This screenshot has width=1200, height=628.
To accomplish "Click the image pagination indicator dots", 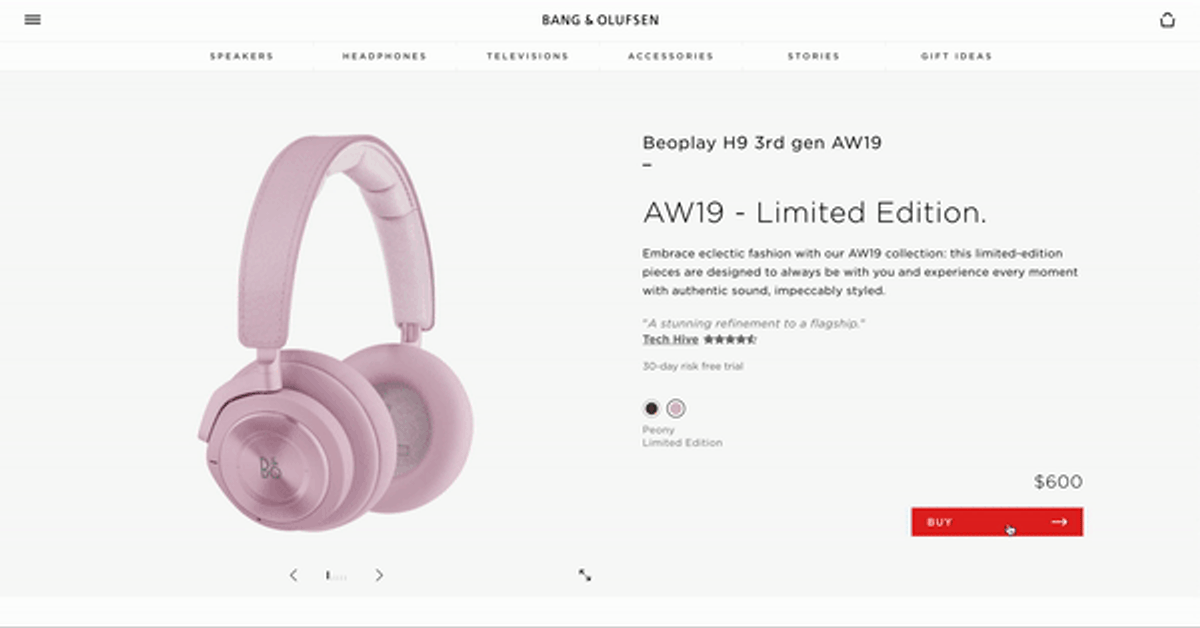I will point(336,576).
